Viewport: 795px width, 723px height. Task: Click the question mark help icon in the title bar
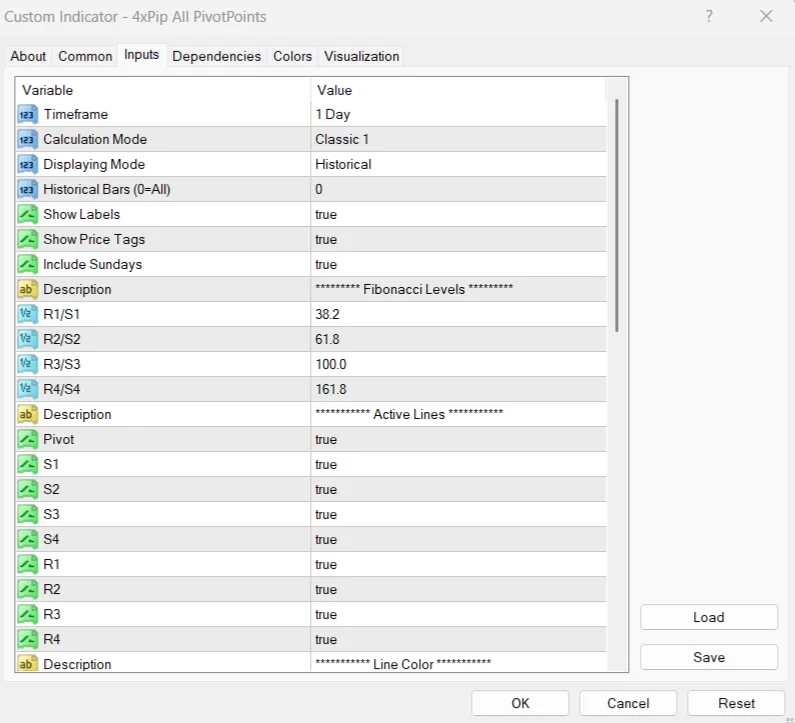[x=709, y=16]
